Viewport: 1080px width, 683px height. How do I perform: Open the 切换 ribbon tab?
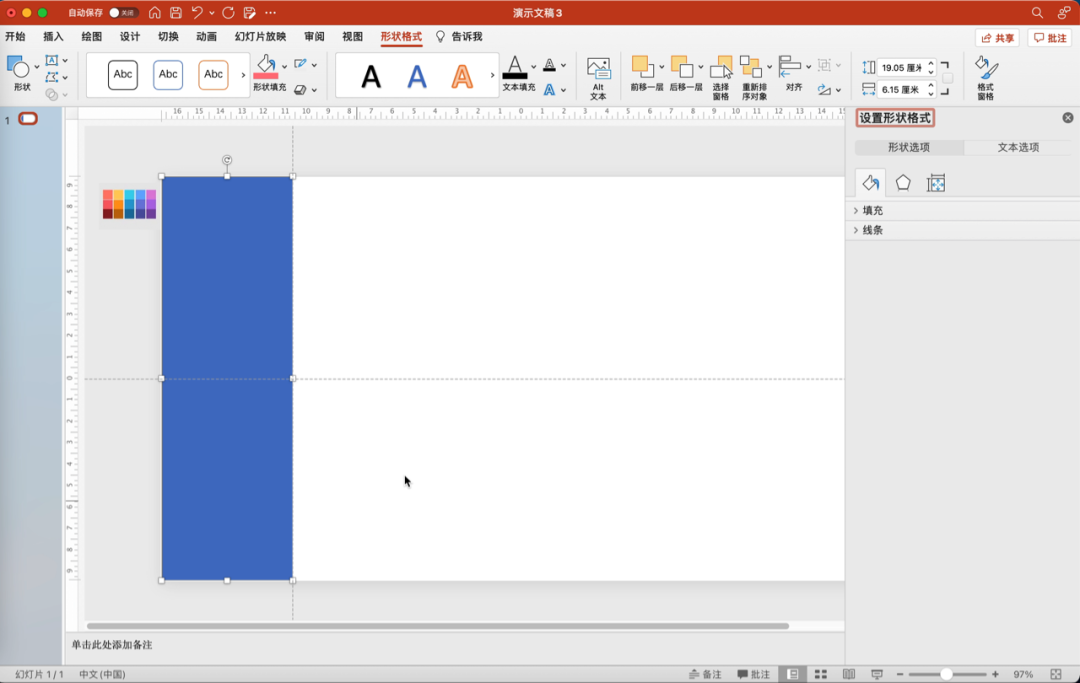[168, 36]
